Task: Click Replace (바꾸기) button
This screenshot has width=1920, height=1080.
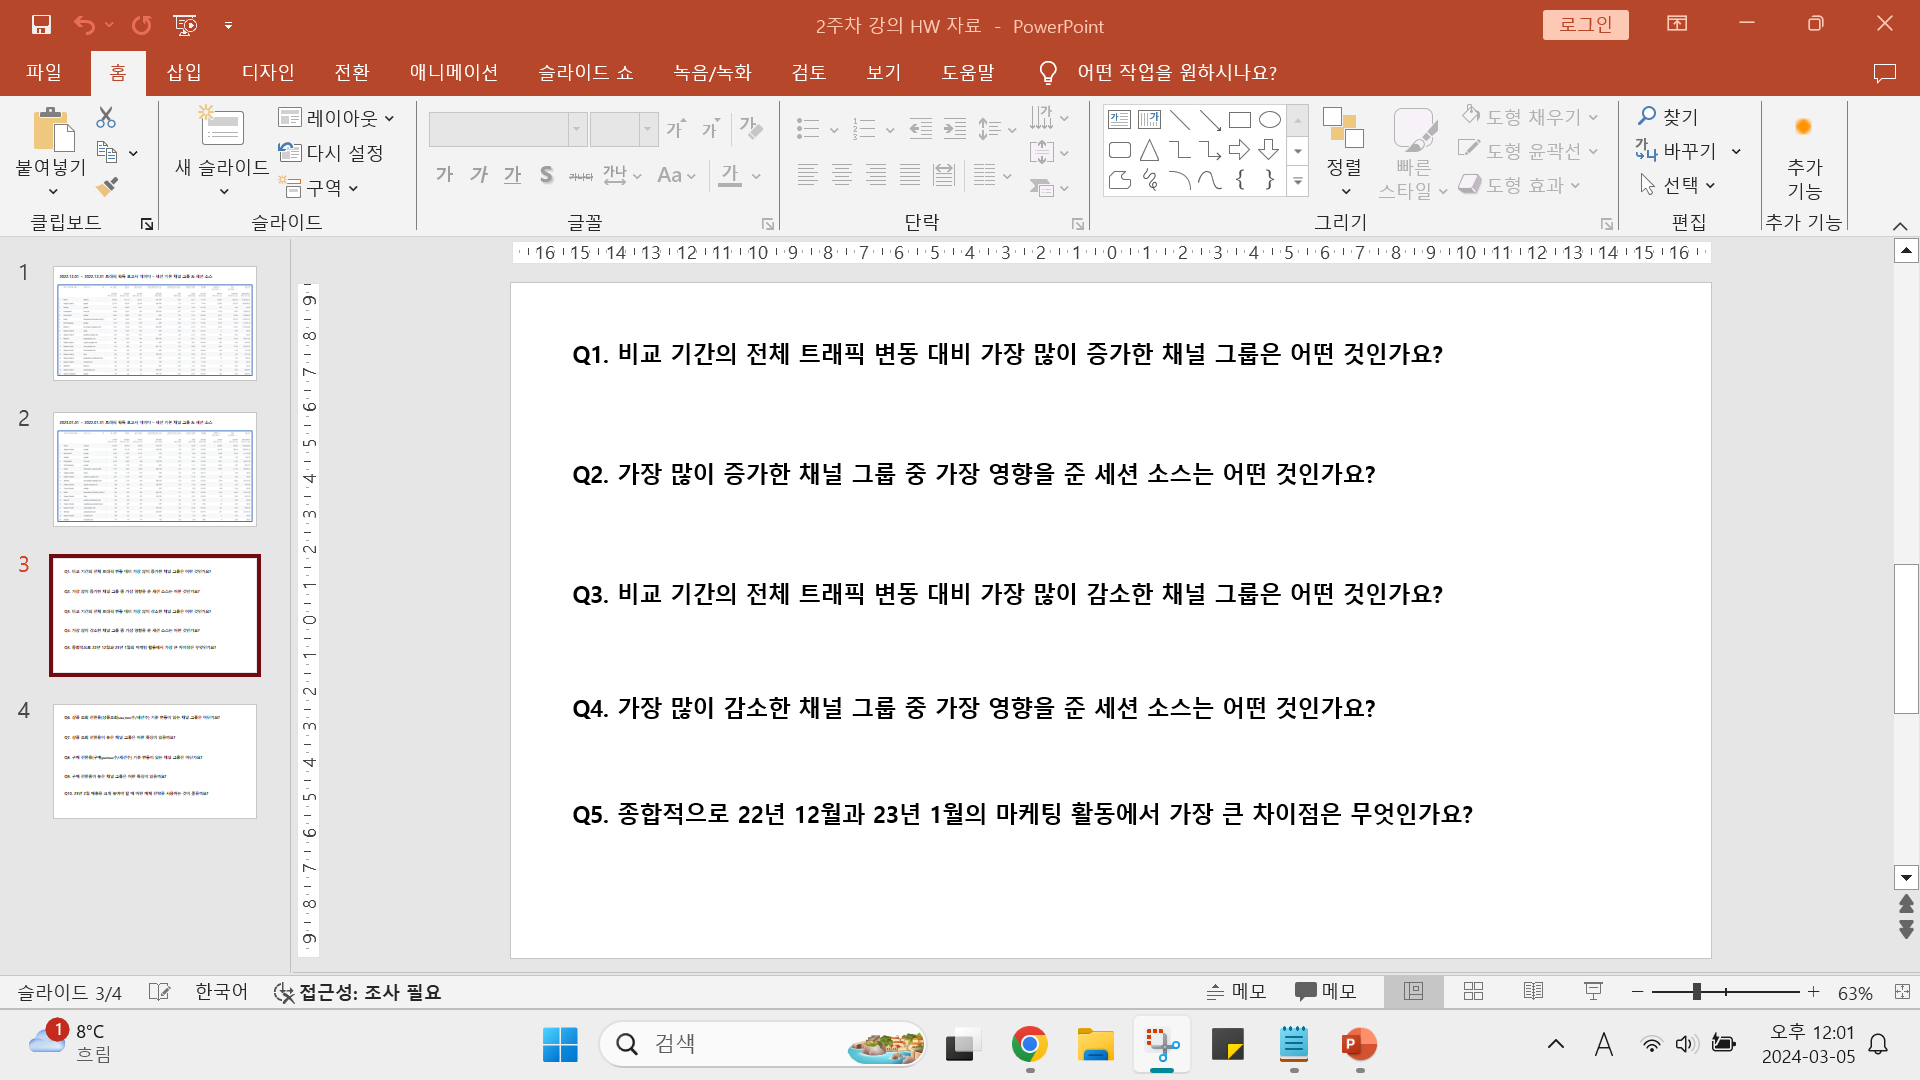Action: click(x=1677, y=151)
